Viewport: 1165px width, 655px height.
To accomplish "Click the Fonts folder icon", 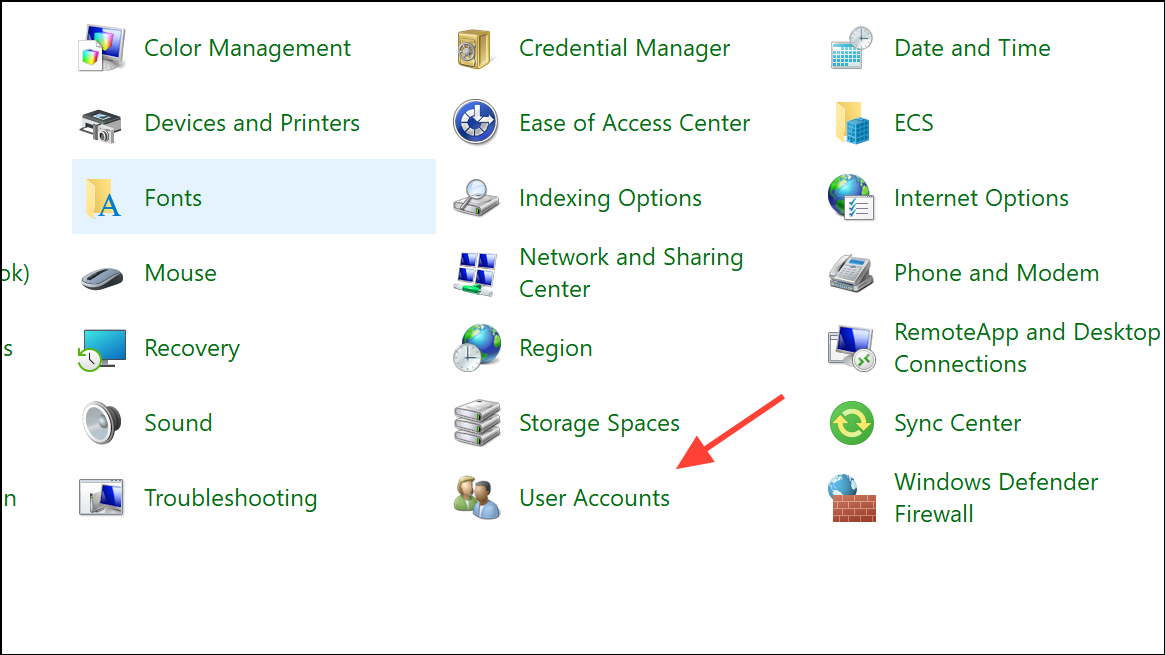I will (103, 198).
